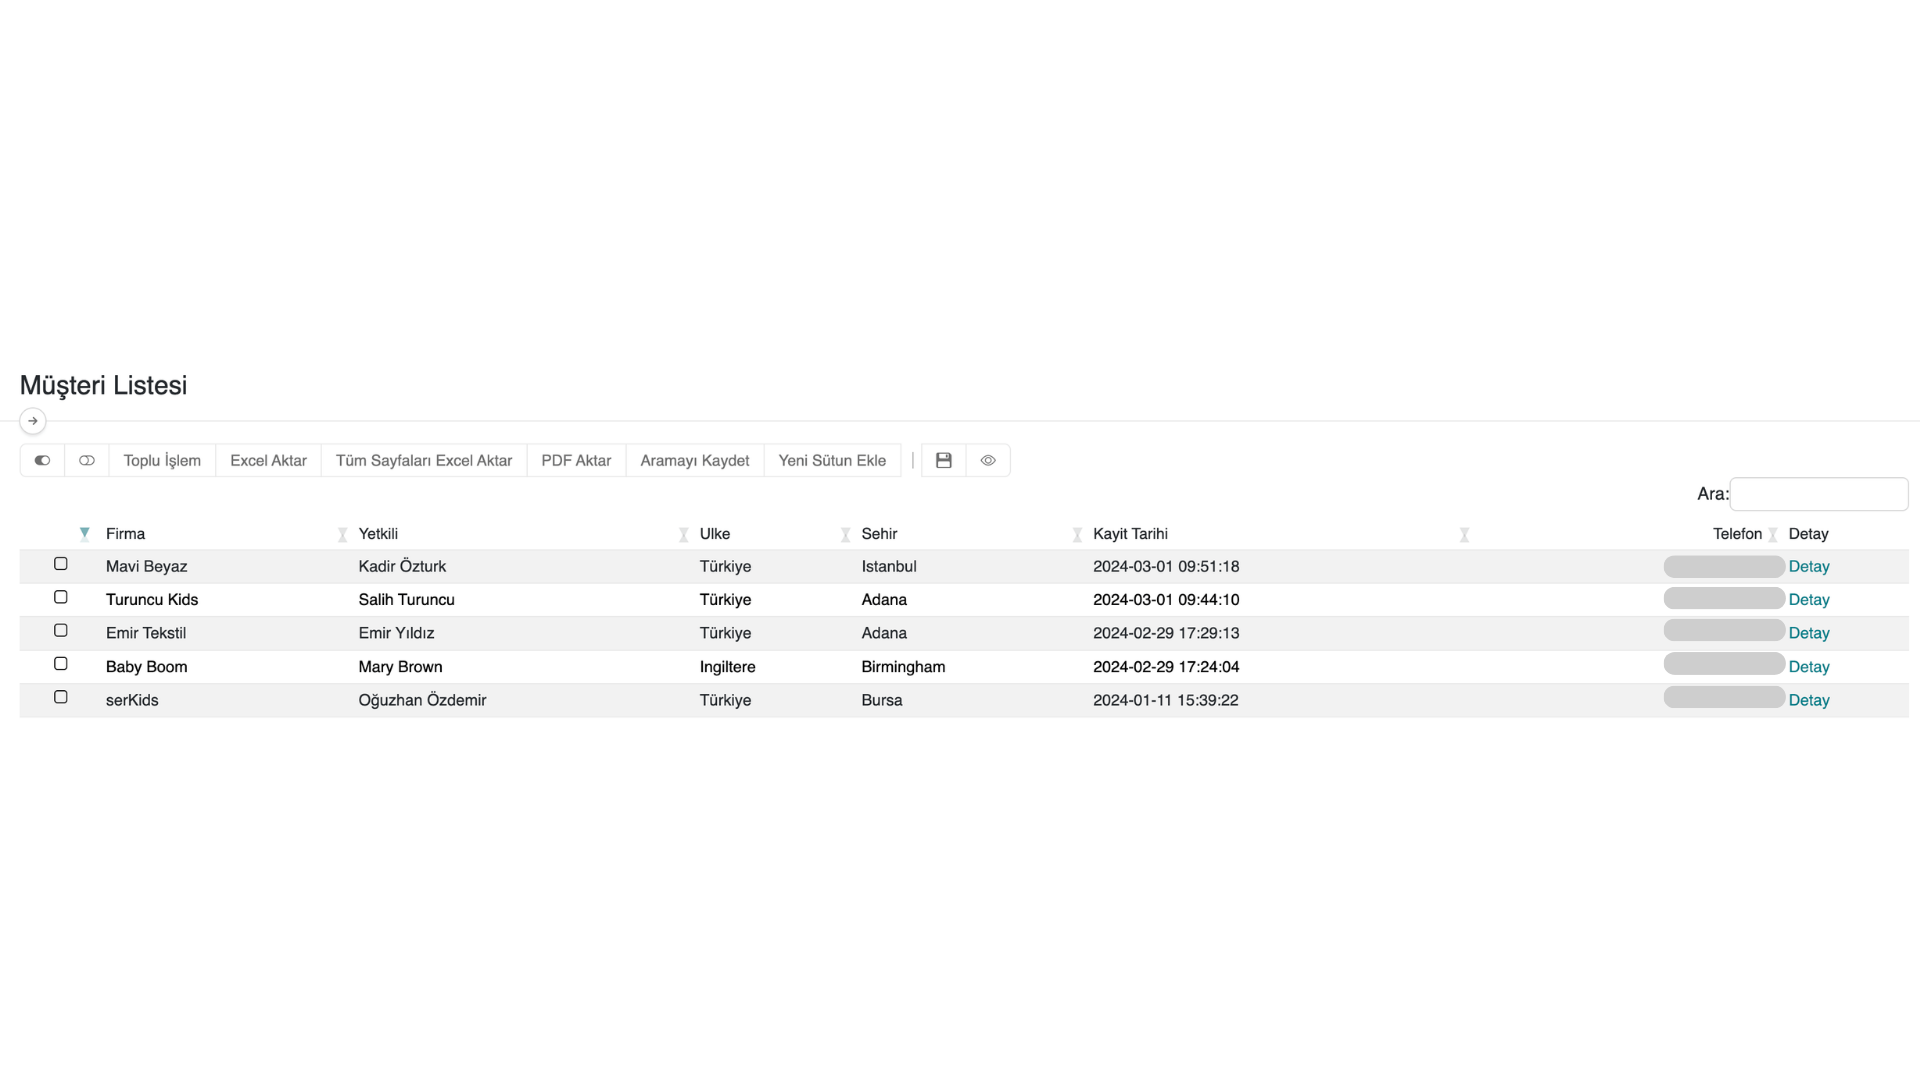This screenshot has height=1080, width=1920.
Task: Click the outlined toggle-off icon in toolbar
Action: coord(87,460)
